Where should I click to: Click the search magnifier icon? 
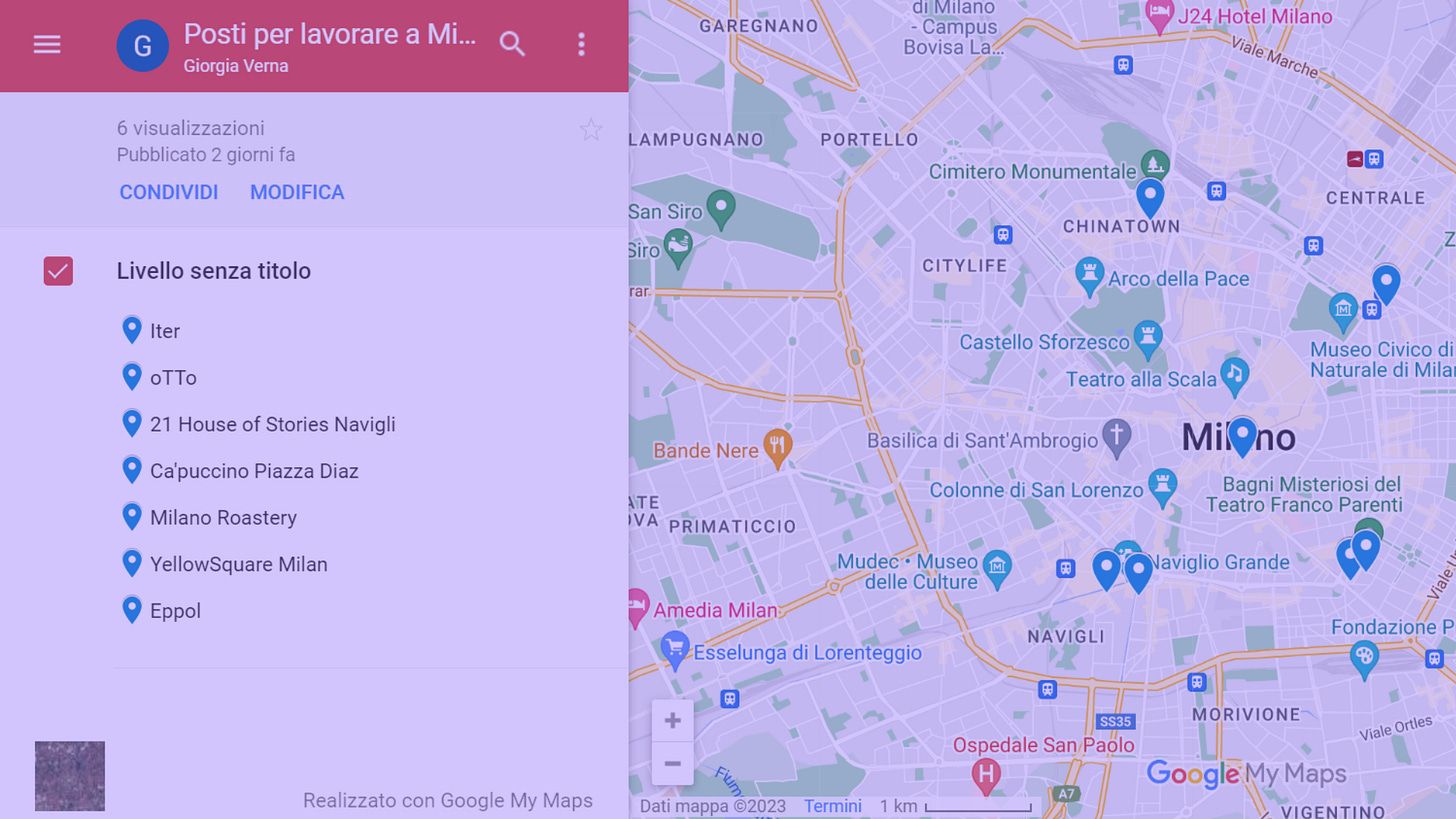click(x=512, y=44)
